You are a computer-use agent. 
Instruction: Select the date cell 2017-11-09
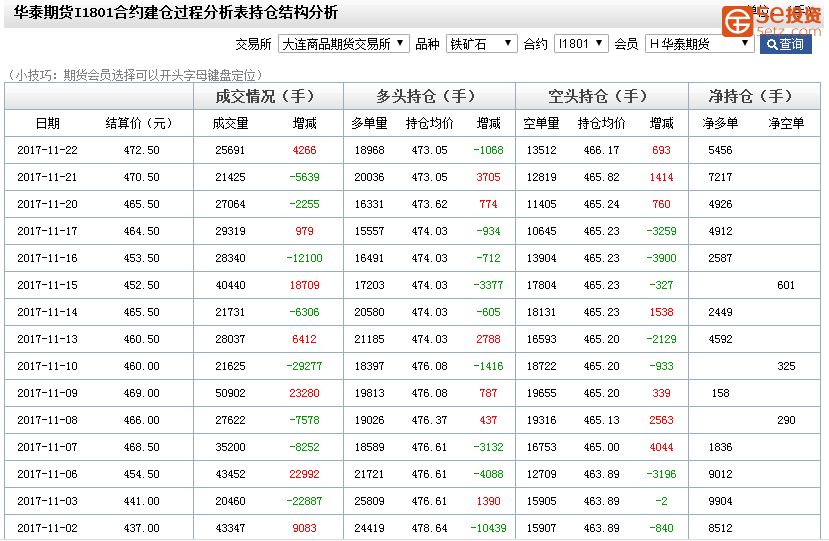tap(47, 393)
